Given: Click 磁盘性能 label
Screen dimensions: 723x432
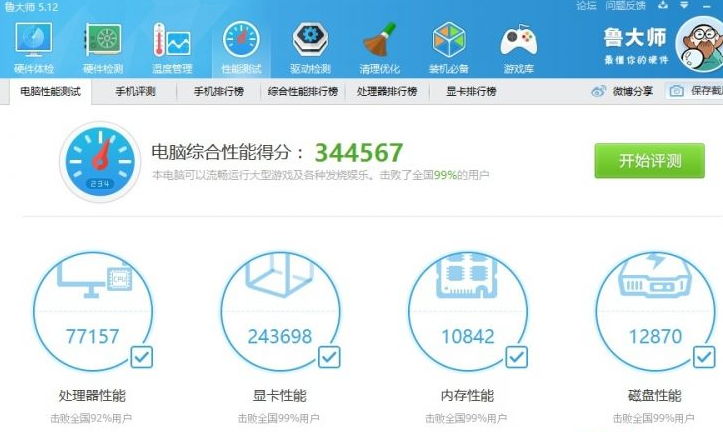Looking at the screenshot, I should pyautogui.click(x=655, y=395).
